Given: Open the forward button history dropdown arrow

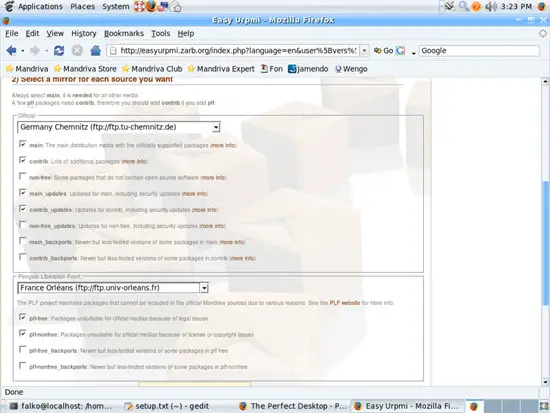Looking at the screenshot, I should click(46, 51).
